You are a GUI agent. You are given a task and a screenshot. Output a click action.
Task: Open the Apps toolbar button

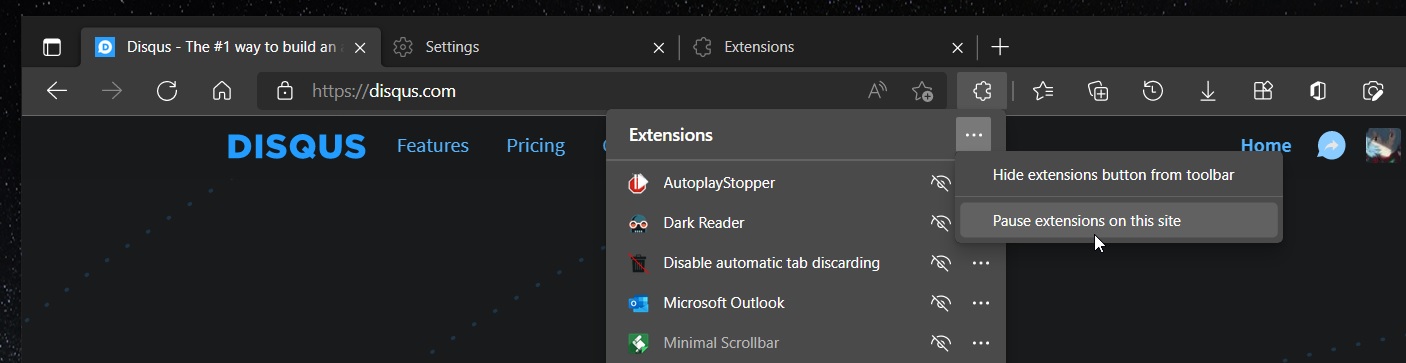tap(1263, 91)
